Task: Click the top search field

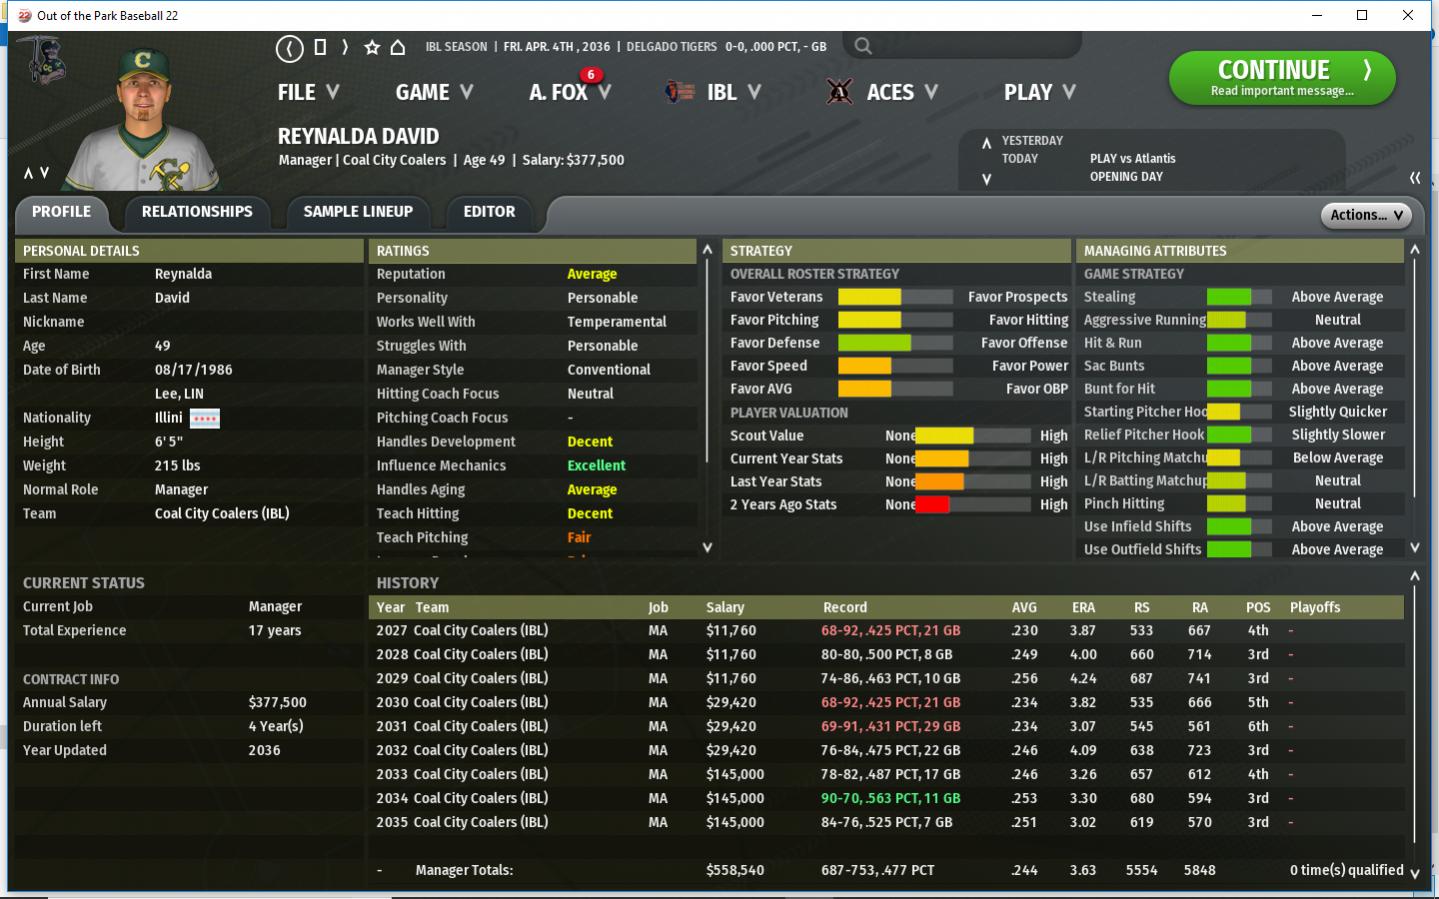Action: [x=962, y=46]
